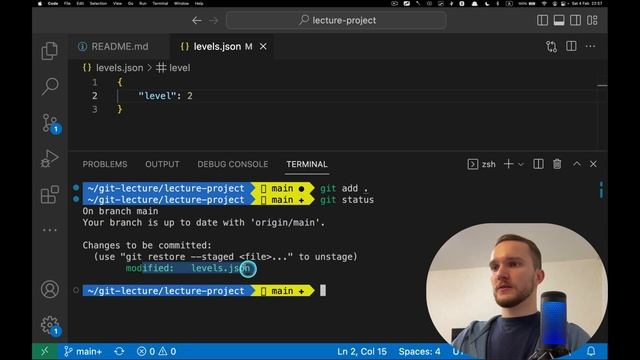Viewport: 640px width, 360px height.
Task: Open Source Control view with one pending change
Action: 51,123
